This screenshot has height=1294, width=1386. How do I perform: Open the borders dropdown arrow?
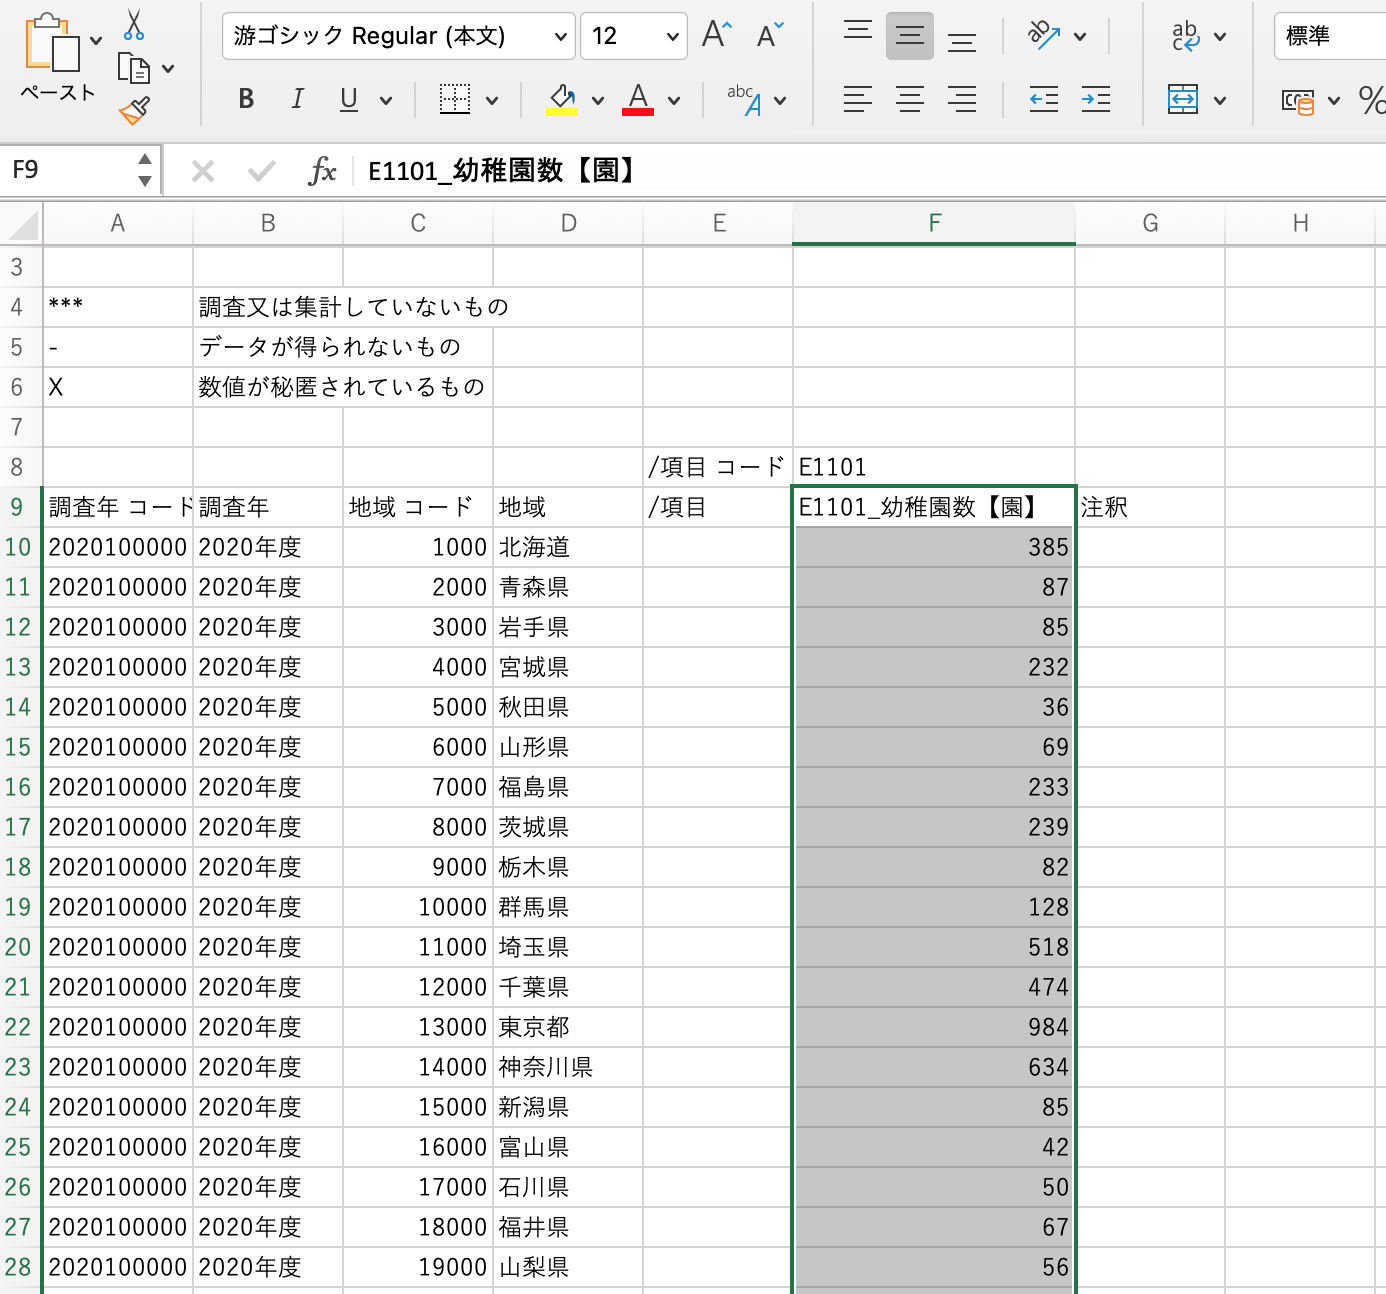click(x=492, y=100)
